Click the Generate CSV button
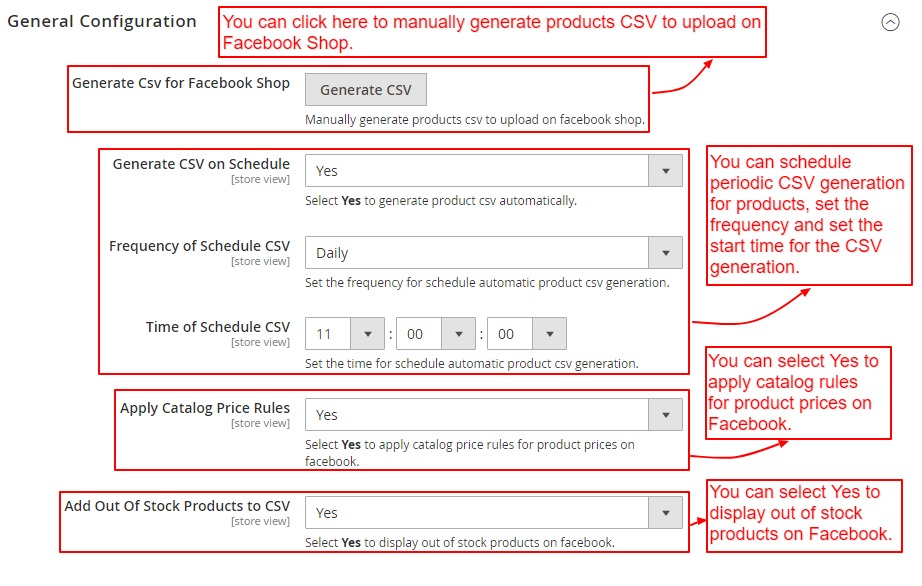The image size is (922, 586). point(365,90)
